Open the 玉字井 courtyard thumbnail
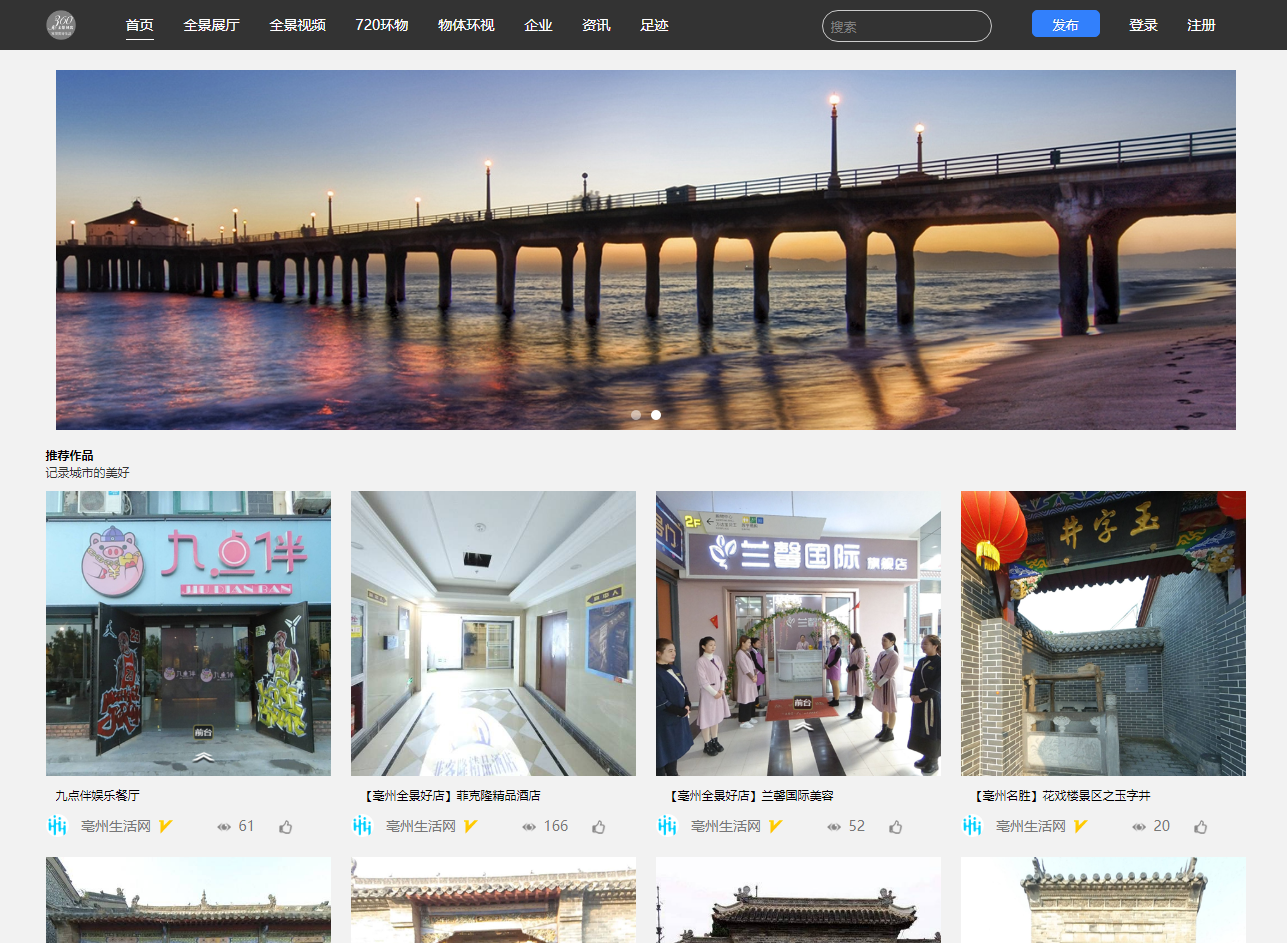The width and height of the screenshot is (1287, 943). pyautogui.click(x=1103, y=633)
